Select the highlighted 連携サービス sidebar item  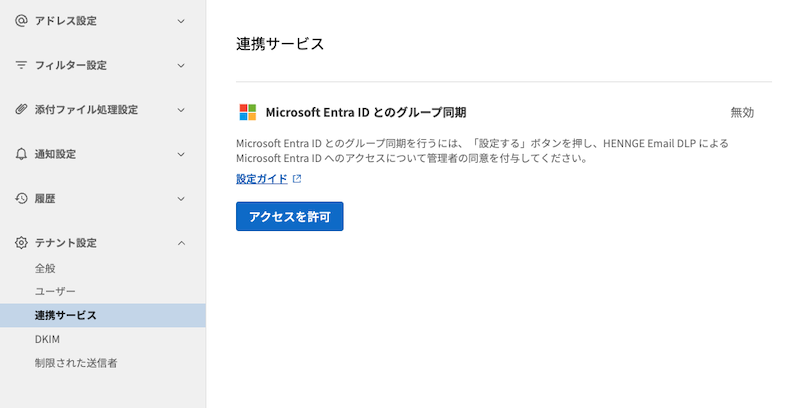tap(103, 315)
